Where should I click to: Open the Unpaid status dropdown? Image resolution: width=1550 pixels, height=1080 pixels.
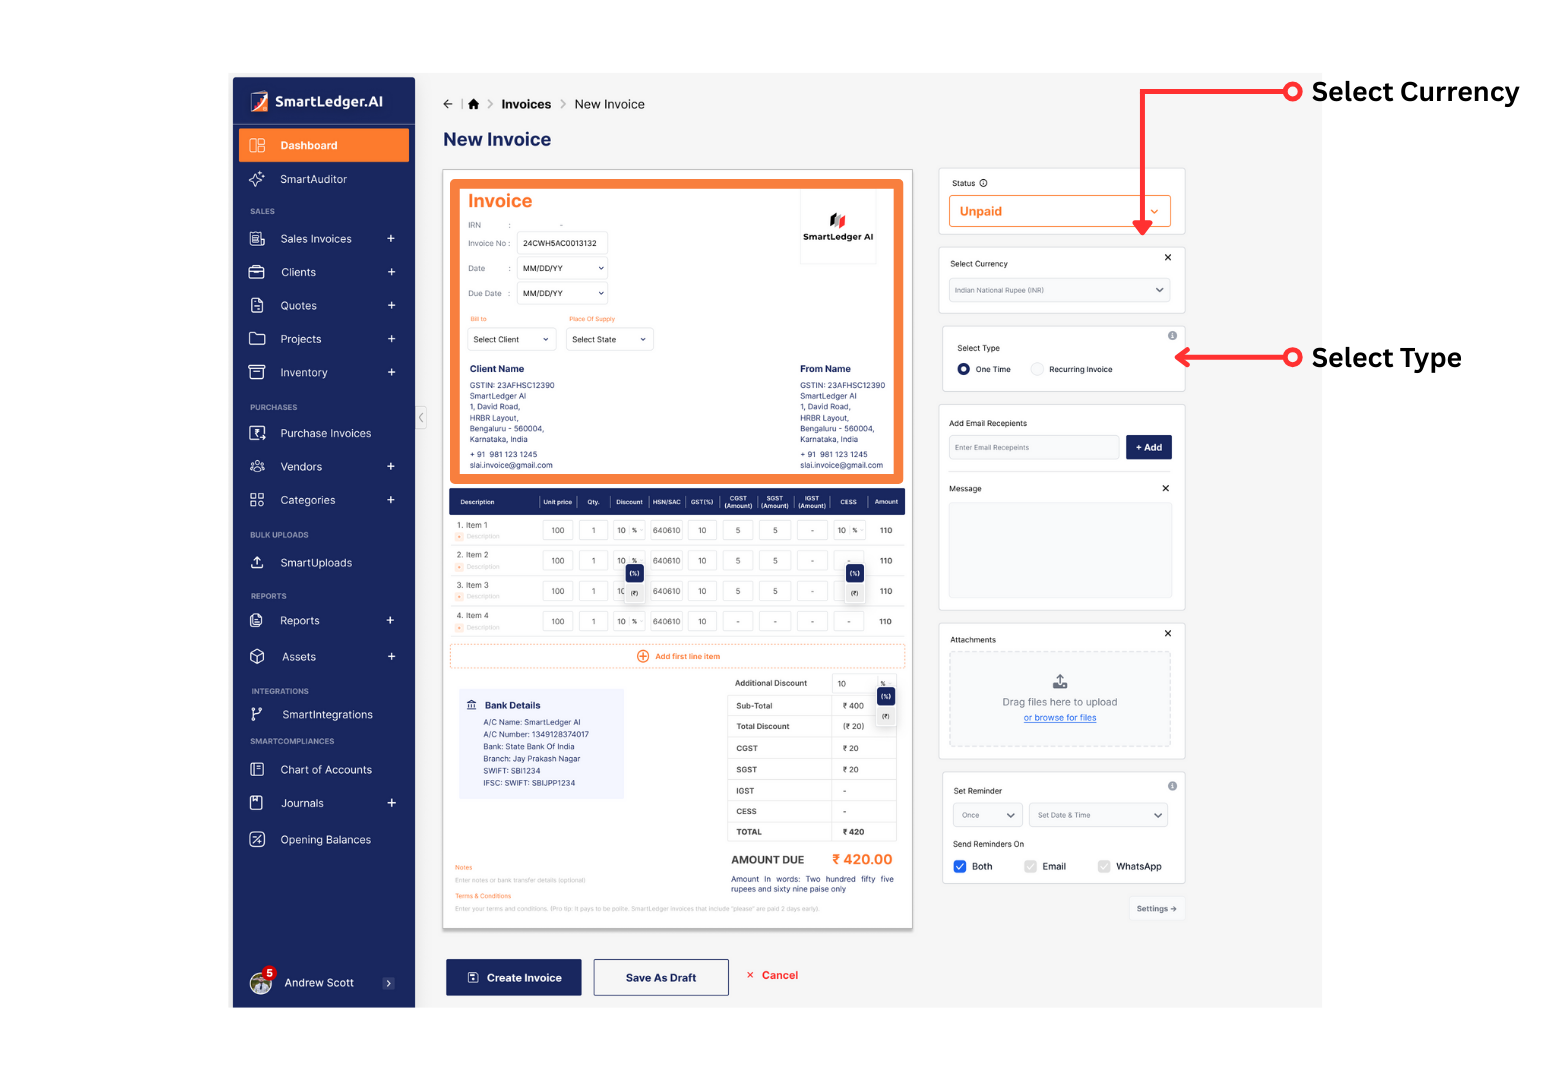click(1059, 211)
